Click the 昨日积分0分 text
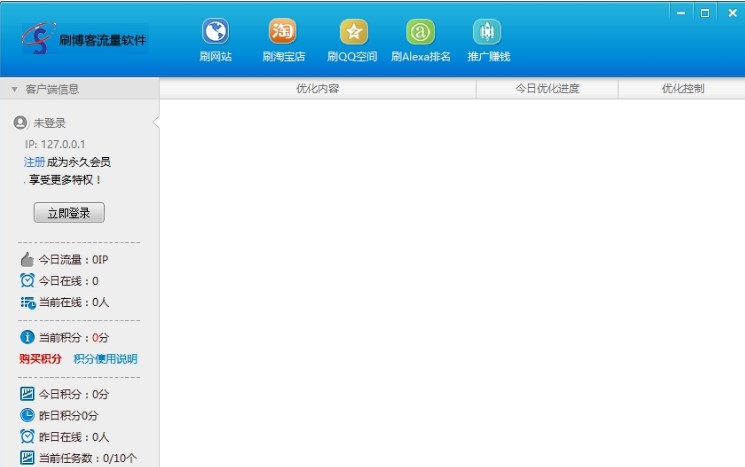745x467 pixels. (68, 415)
